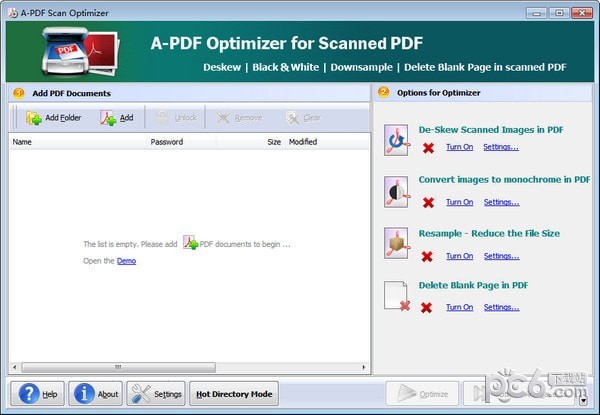The width and height of the screenshot is (600, 415).
Task: Click the About button
Action: point(96,394)
